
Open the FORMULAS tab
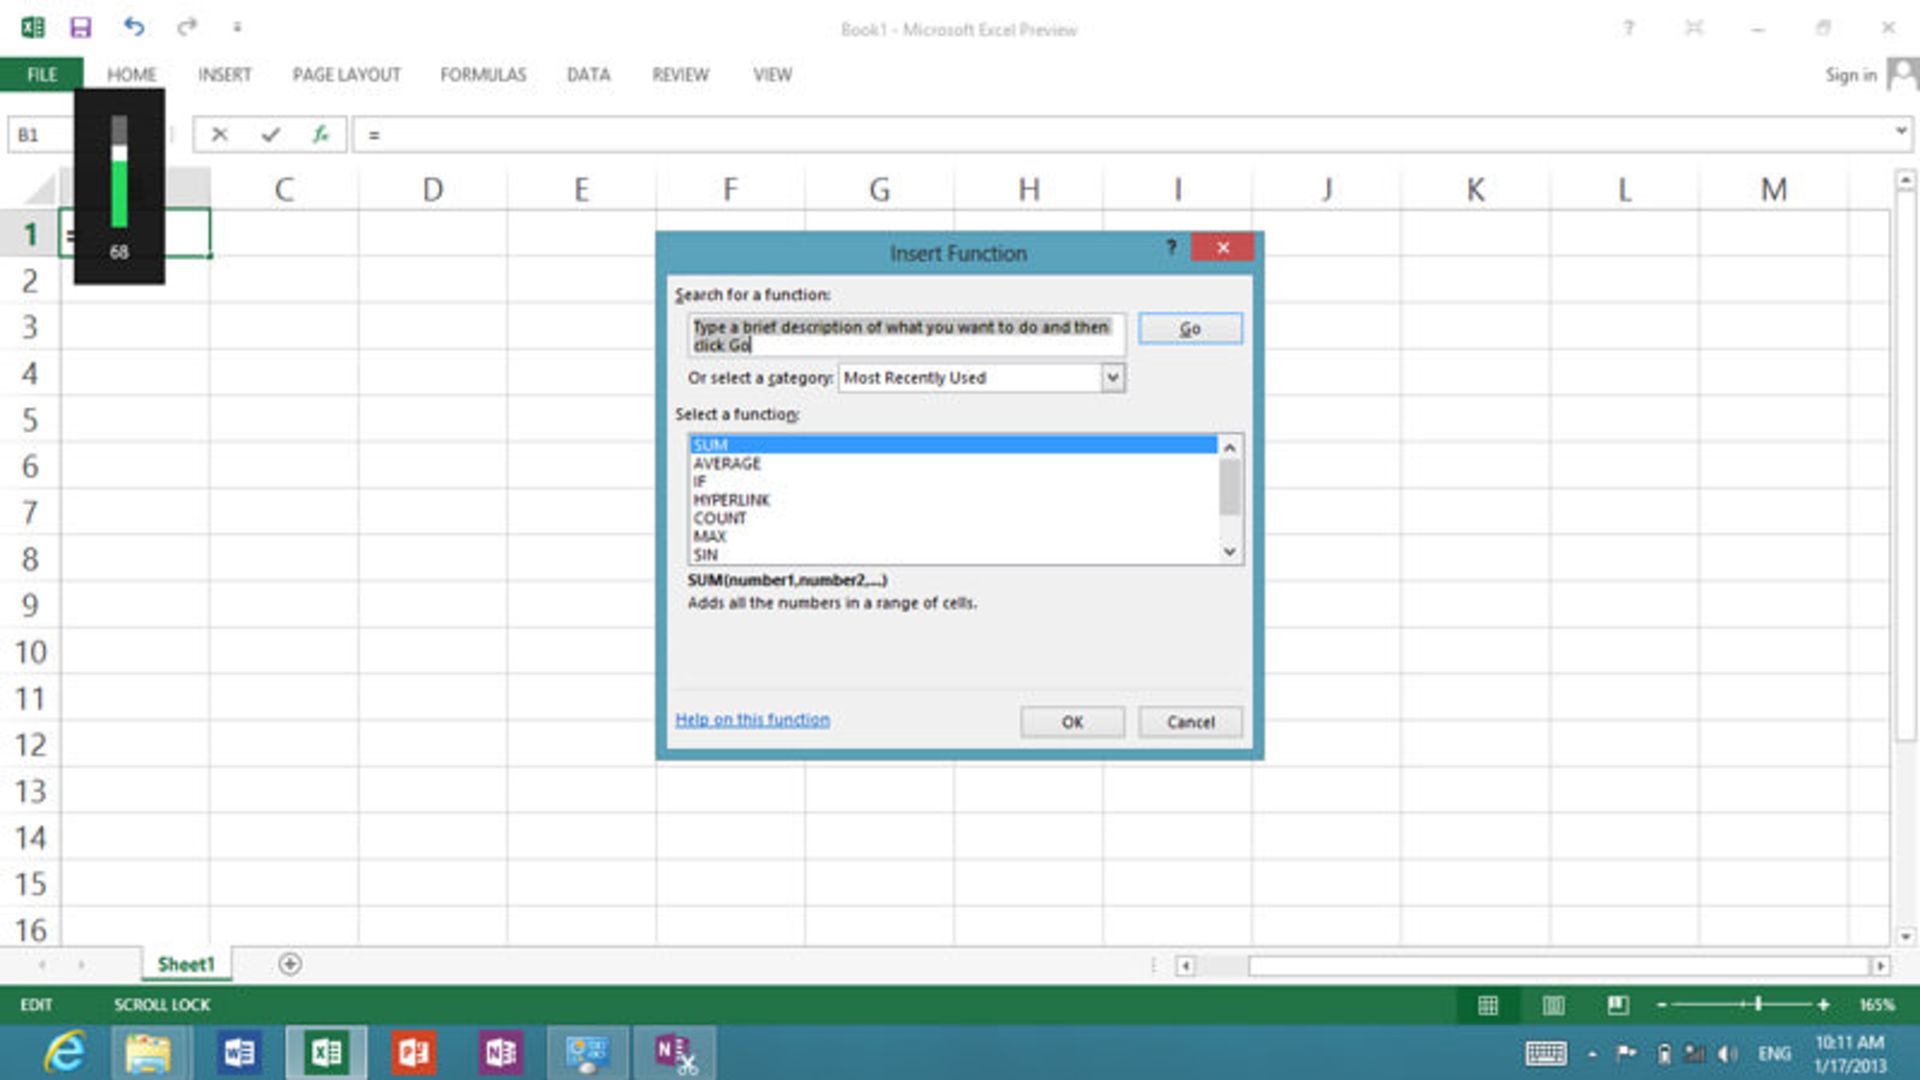(x=483, y=75)
